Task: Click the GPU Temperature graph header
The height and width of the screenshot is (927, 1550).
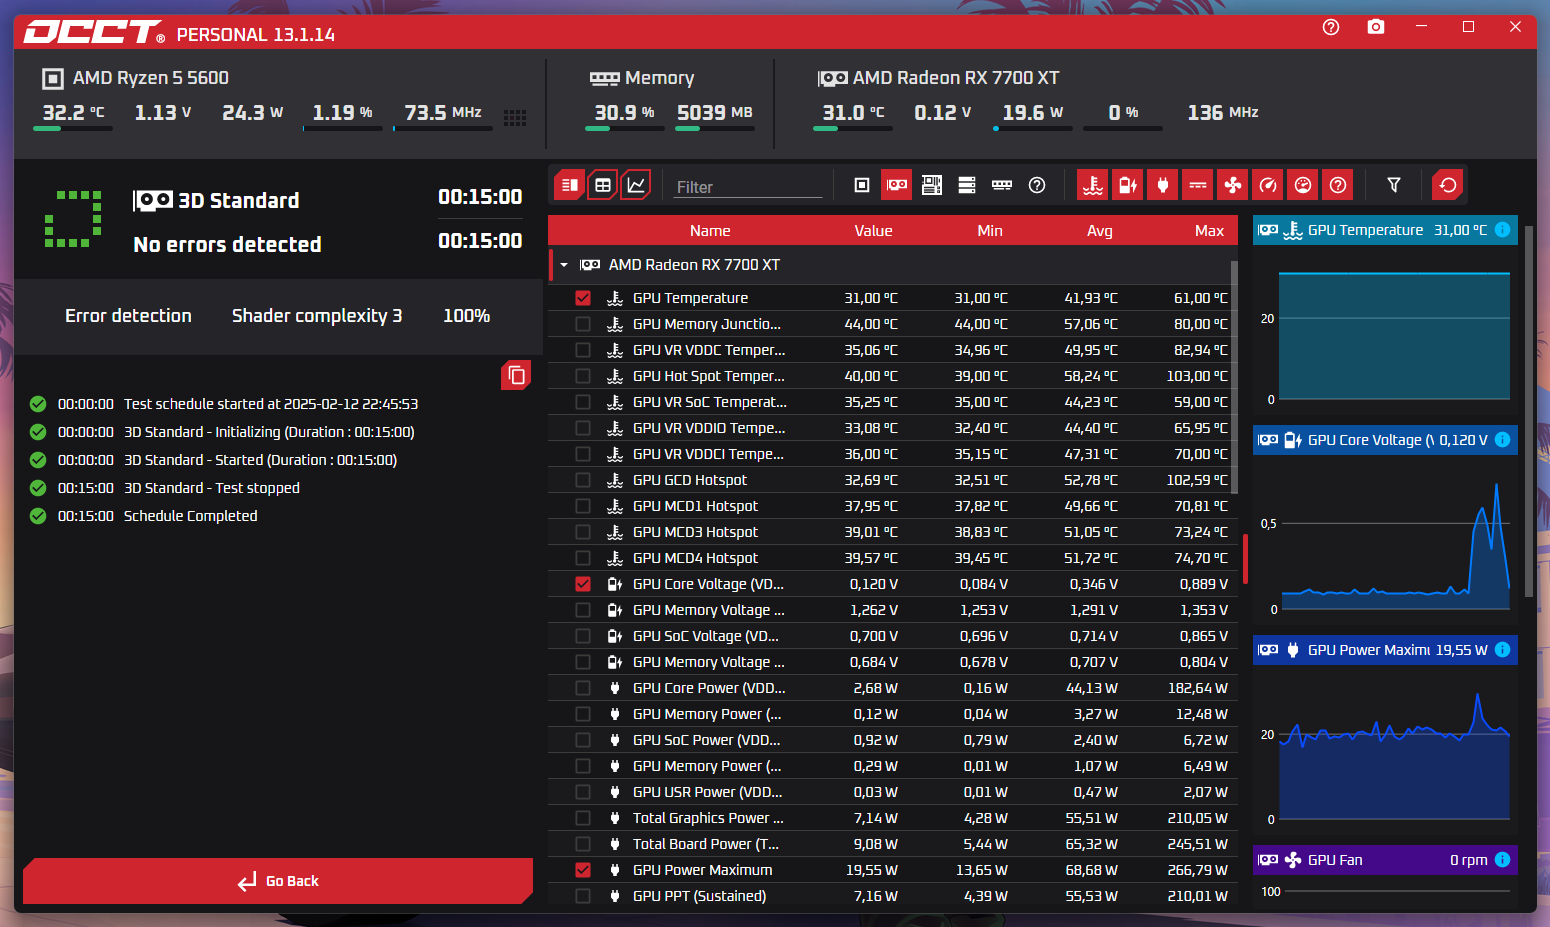Action: click(x=1385, y=230)
